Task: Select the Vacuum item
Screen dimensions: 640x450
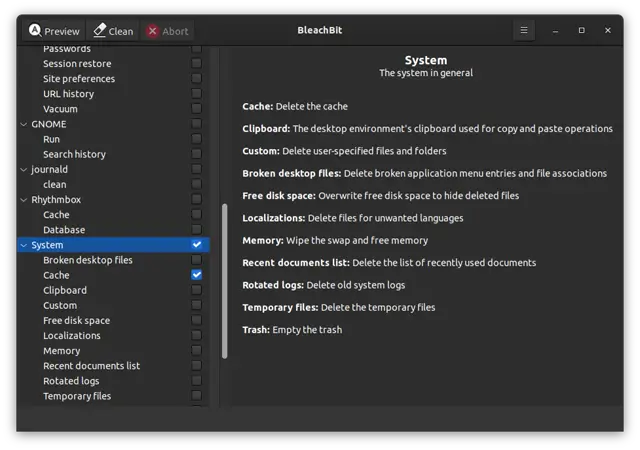Action: point(60,109)
